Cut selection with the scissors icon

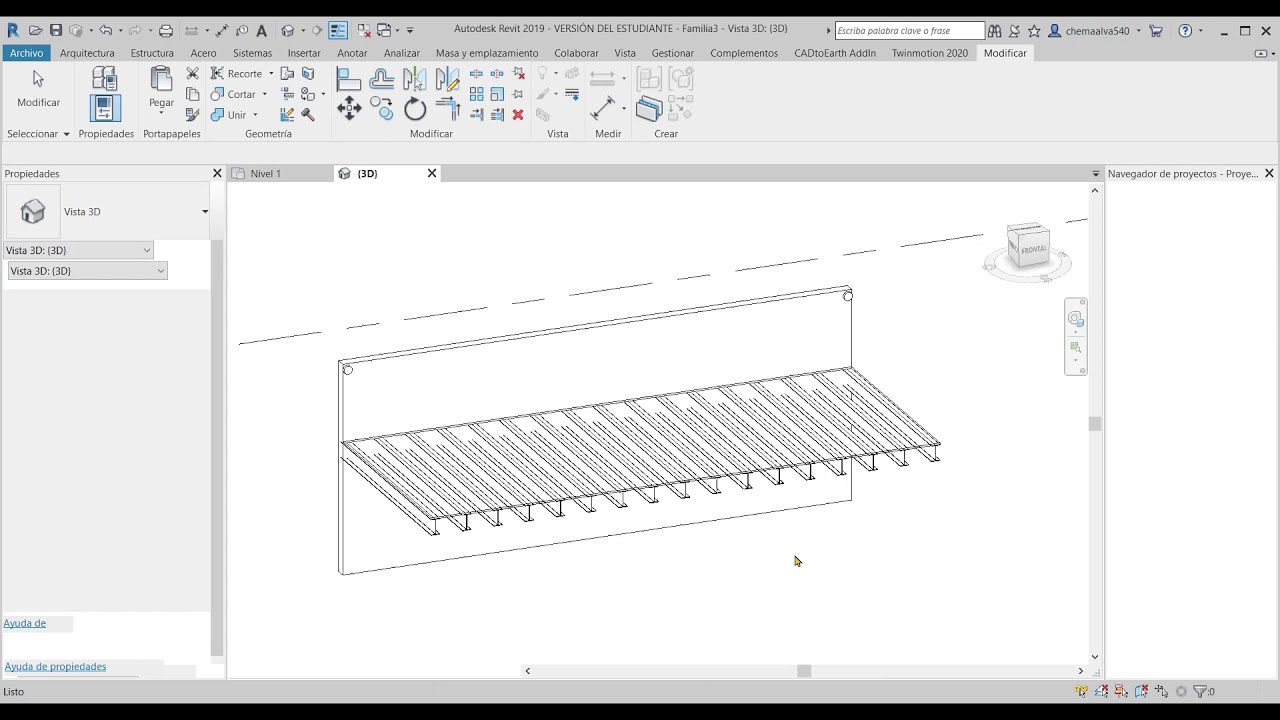193,73
